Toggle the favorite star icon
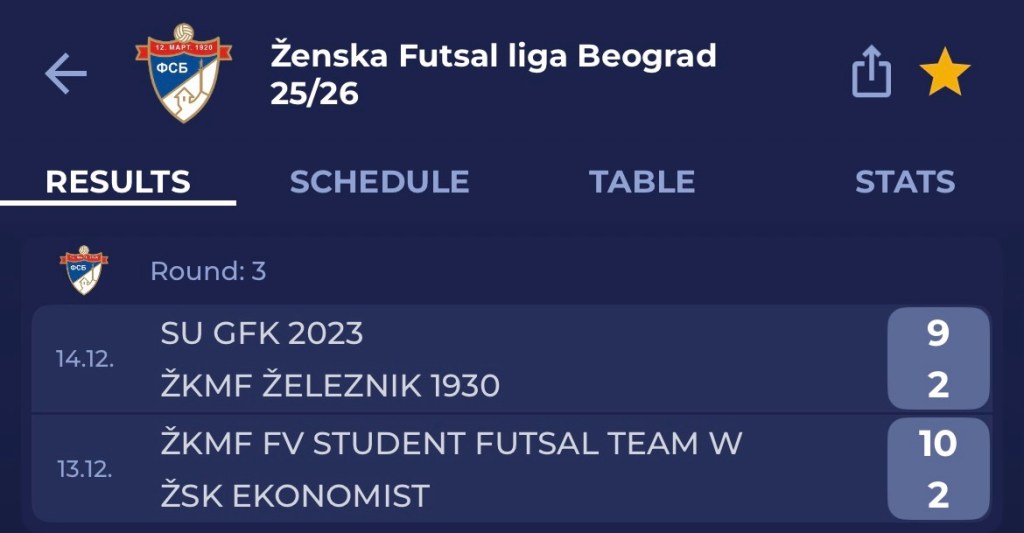 [x=944, y=74]
